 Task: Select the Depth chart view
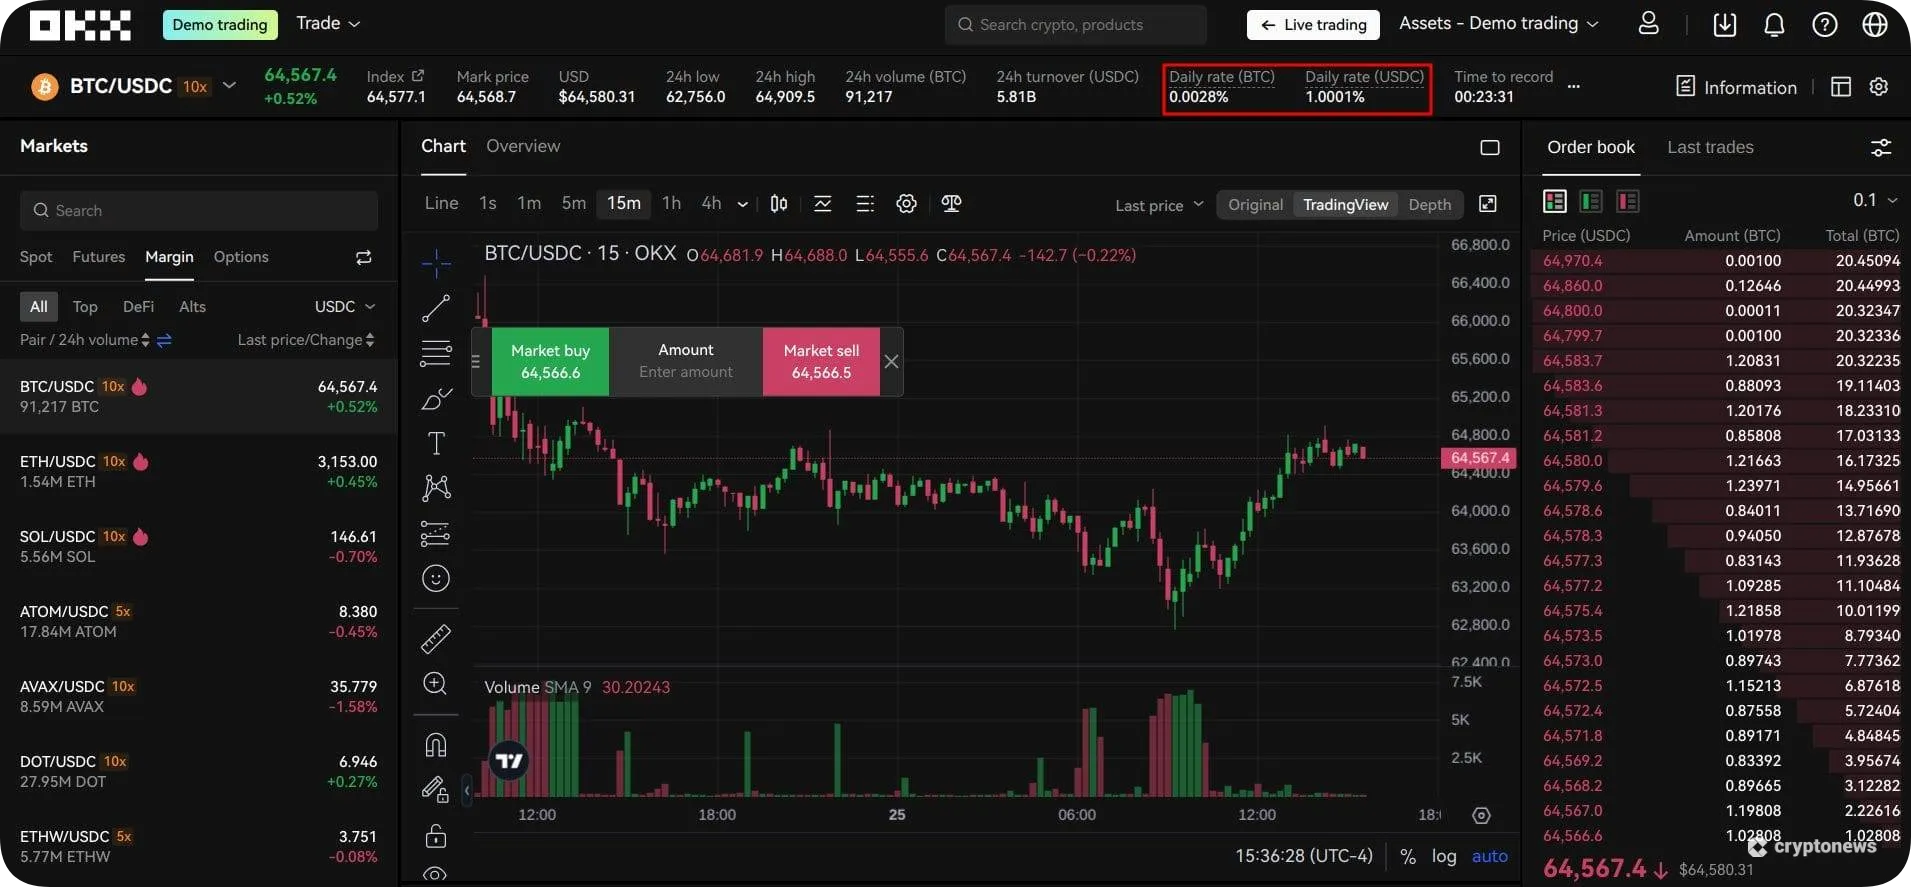point(1429,204)
